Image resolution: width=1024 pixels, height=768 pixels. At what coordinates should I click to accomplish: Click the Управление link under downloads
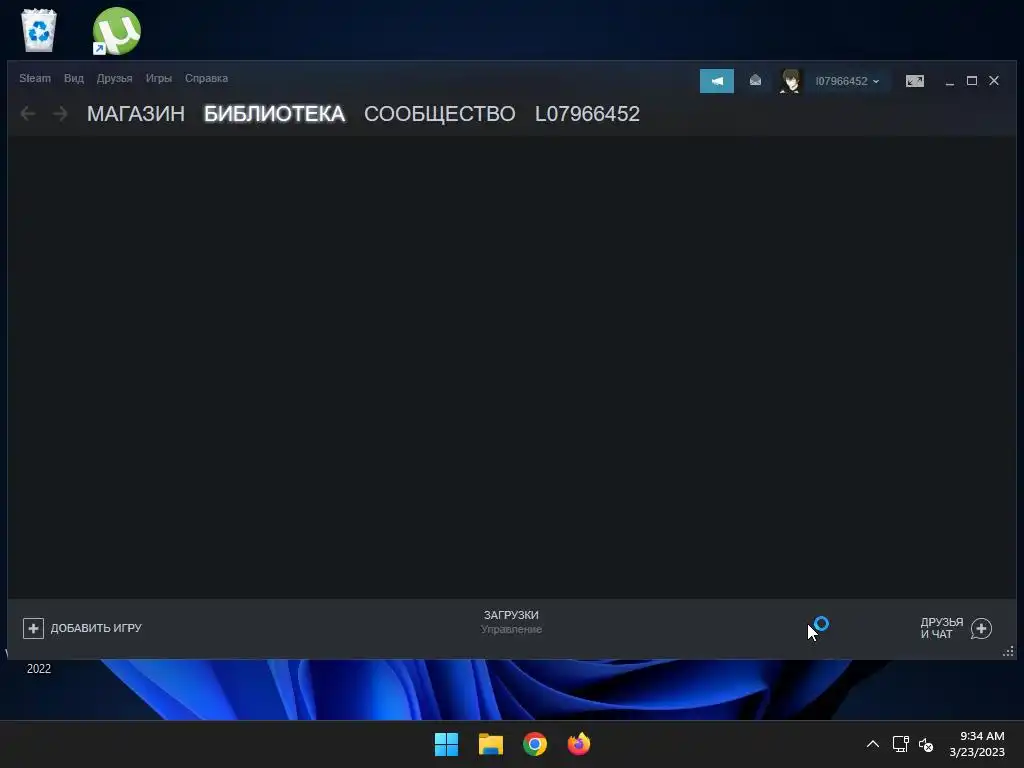511,630
